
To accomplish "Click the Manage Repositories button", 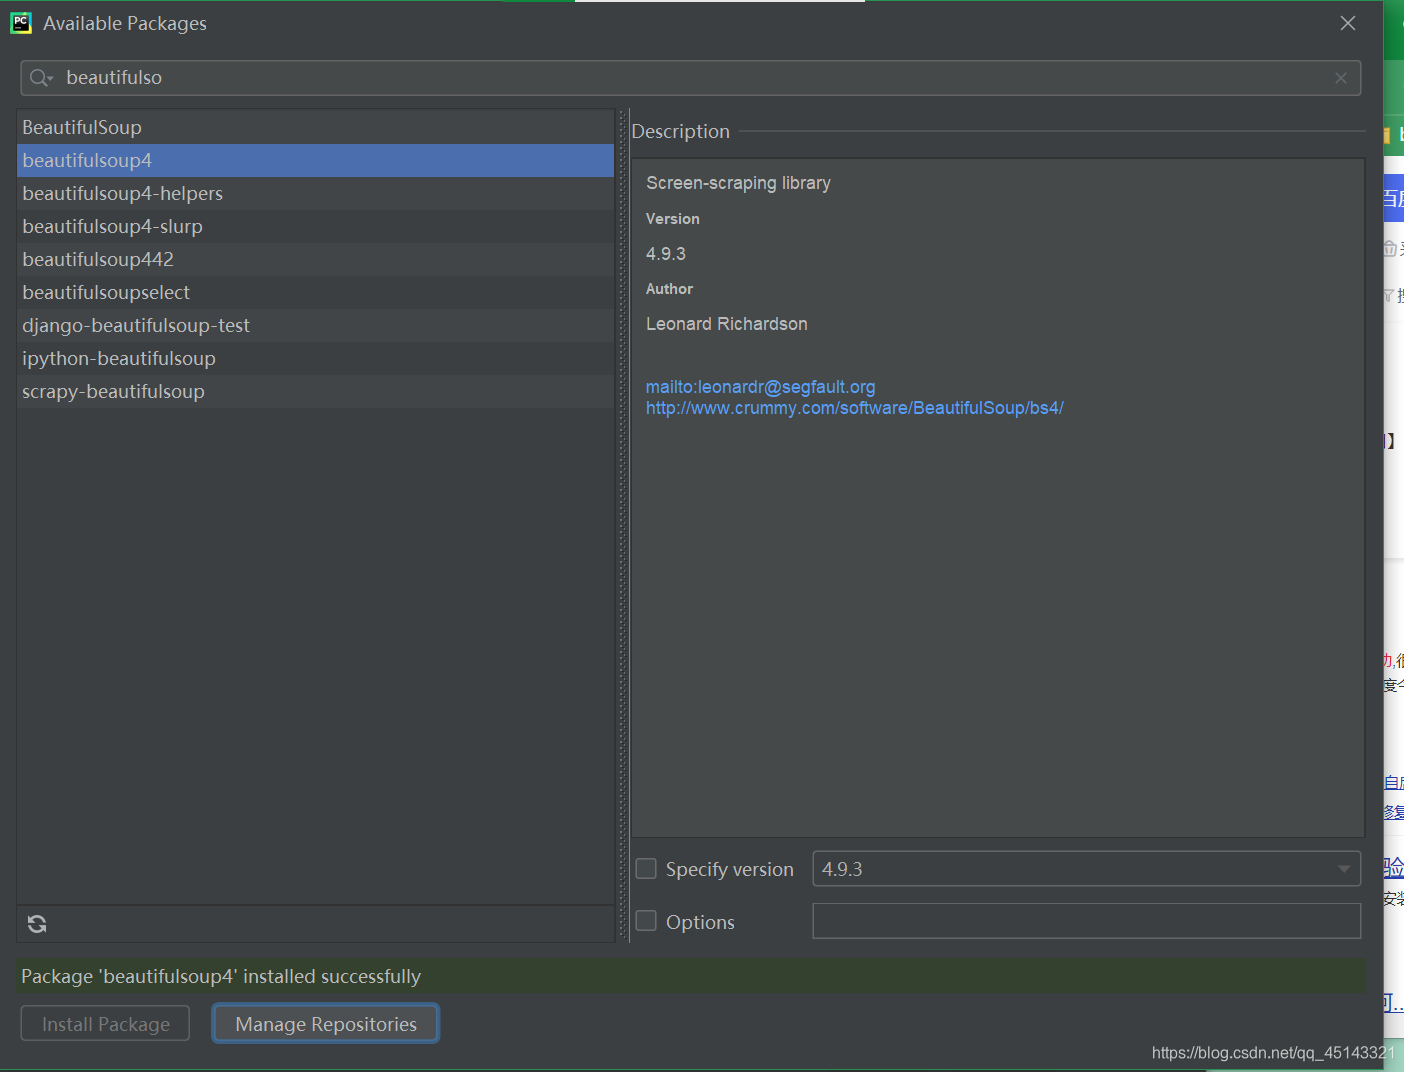I will pyautogui.click(x=326, y=1024).
